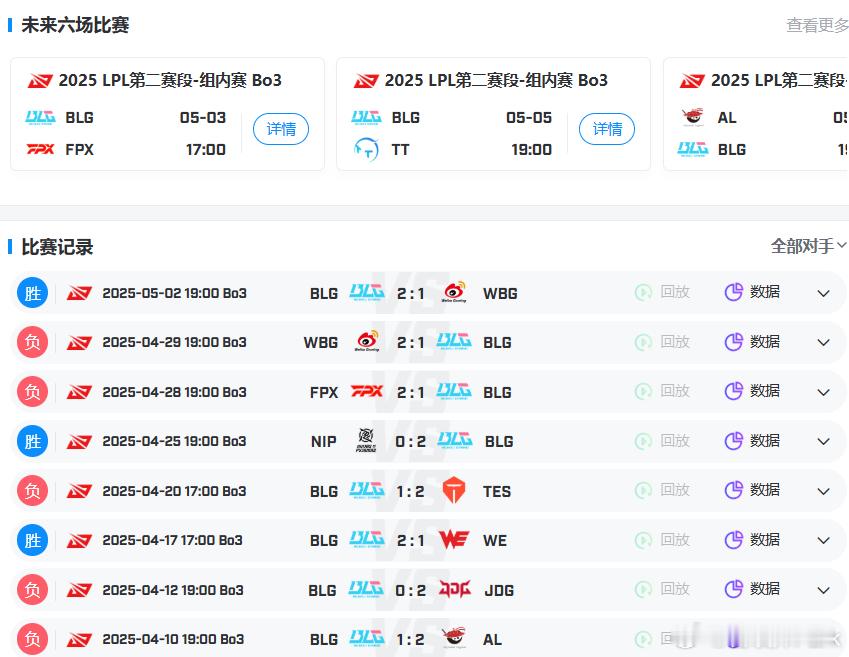Click the 胜 badge on 2025-04-17 row

(x=32, y=540)
